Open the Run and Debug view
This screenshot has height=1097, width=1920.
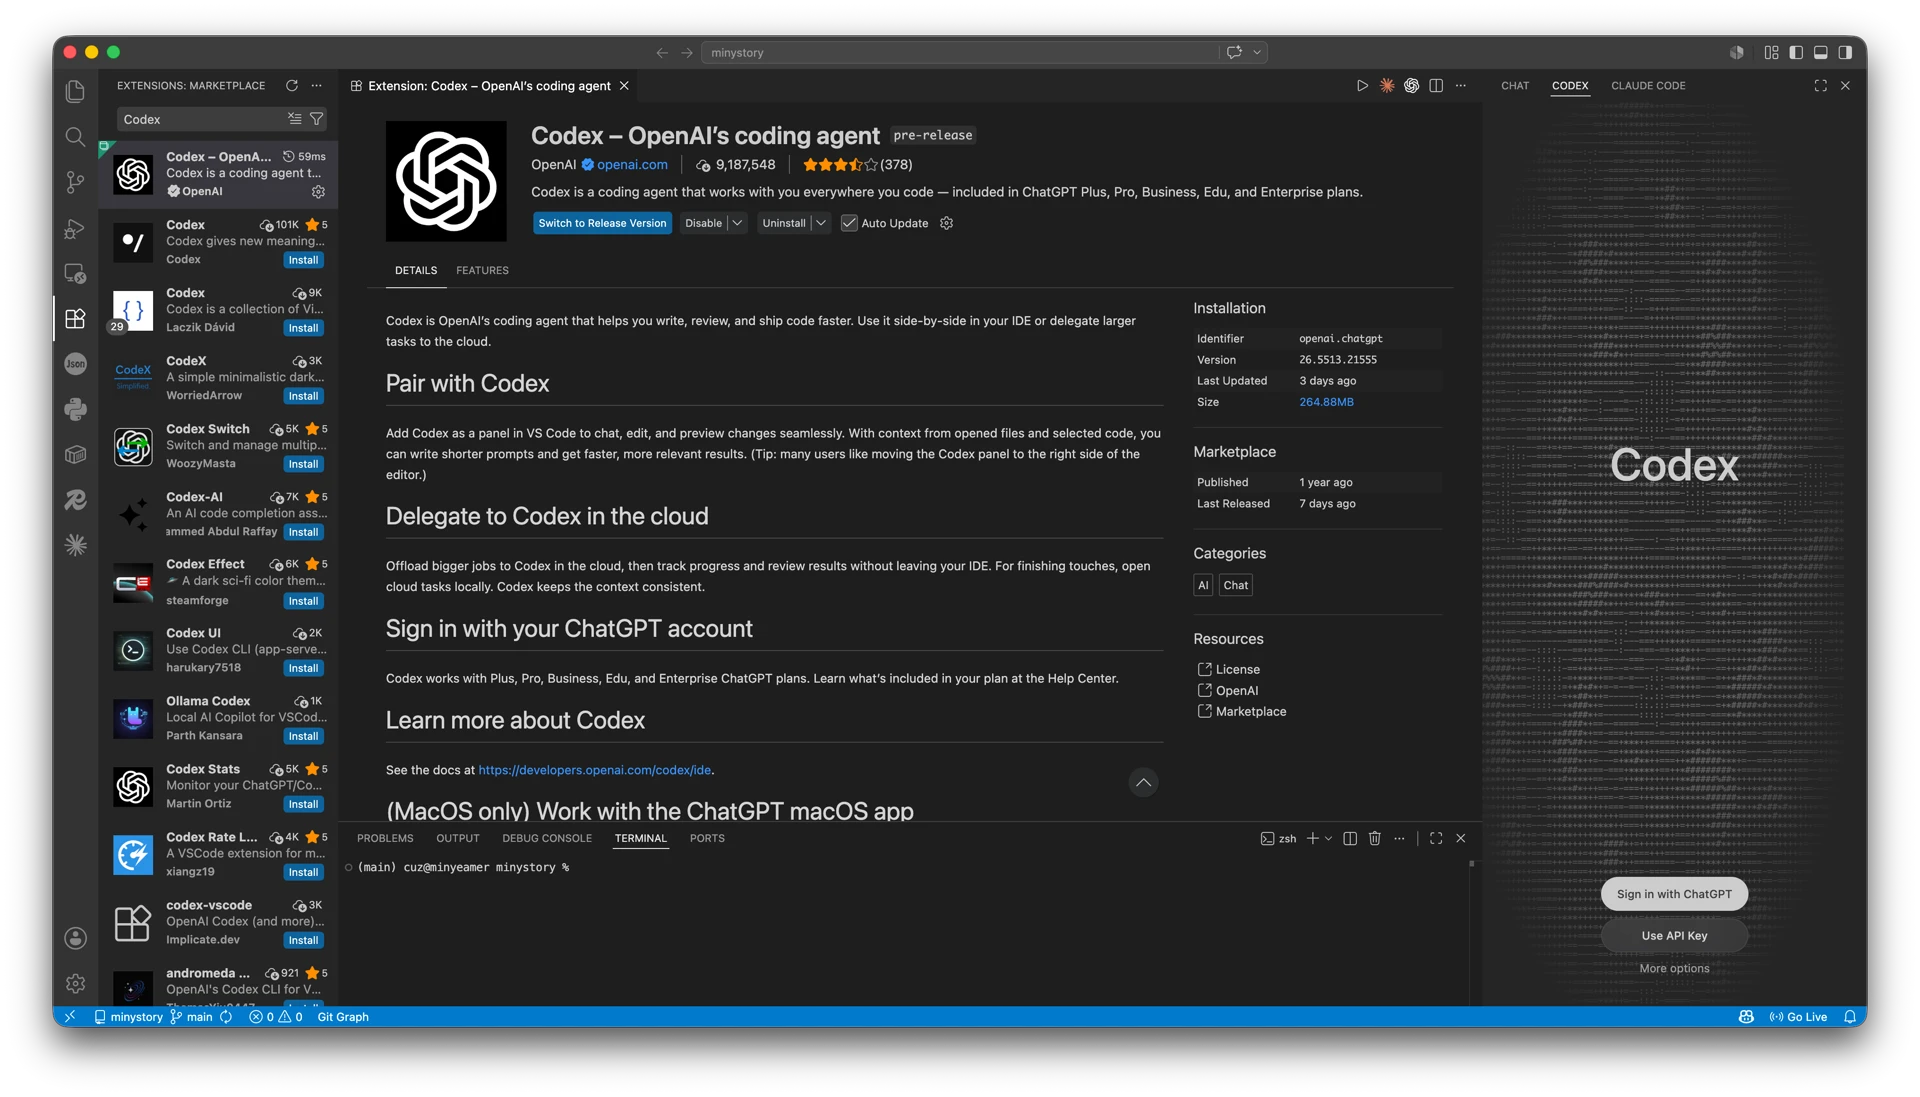pyautogui.click(x=75, y=228)
